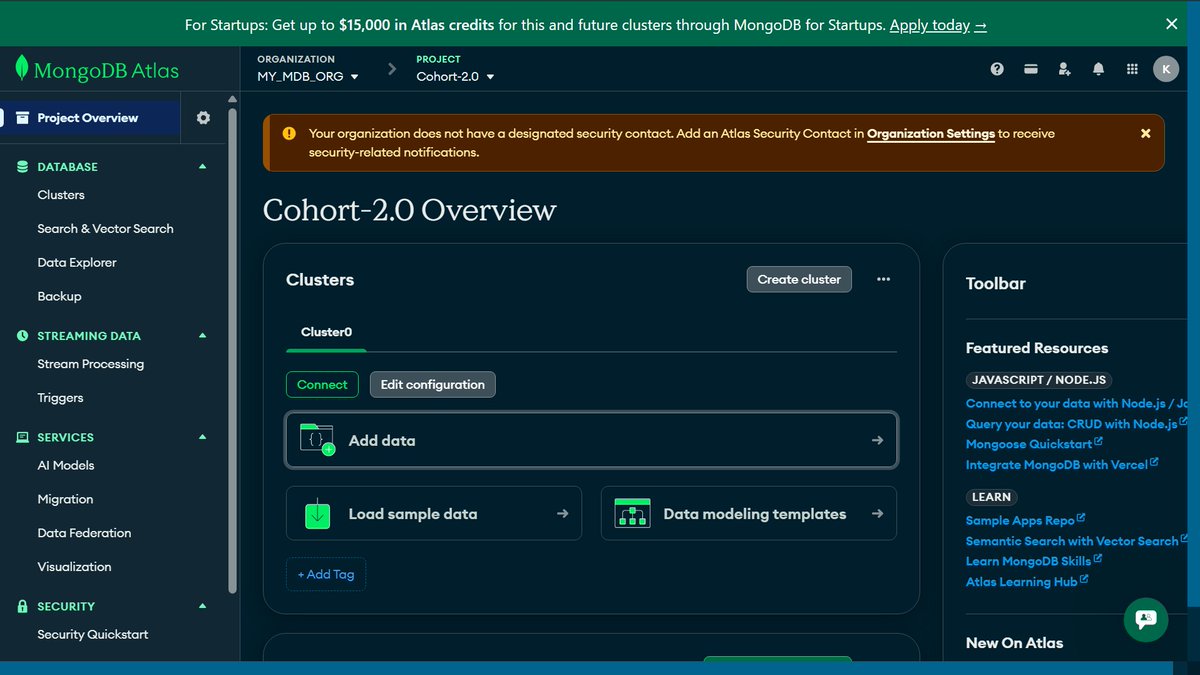
Task: Open the user avatar K menu
Action: pos(1166,69)
